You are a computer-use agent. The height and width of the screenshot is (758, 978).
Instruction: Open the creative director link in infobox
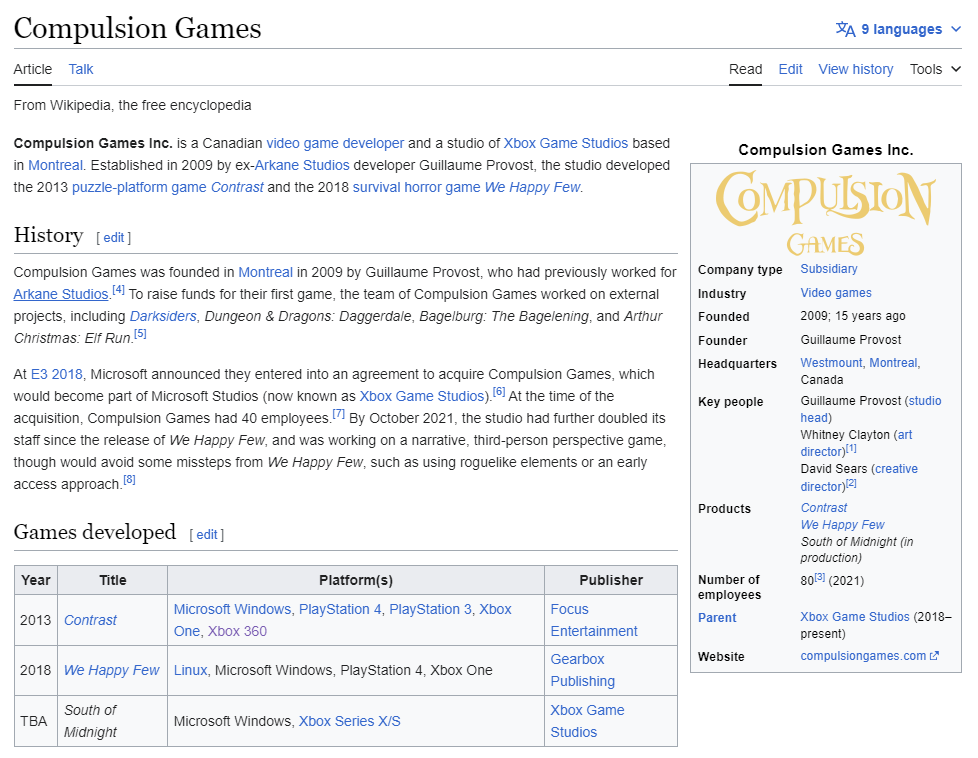(859, 477)
